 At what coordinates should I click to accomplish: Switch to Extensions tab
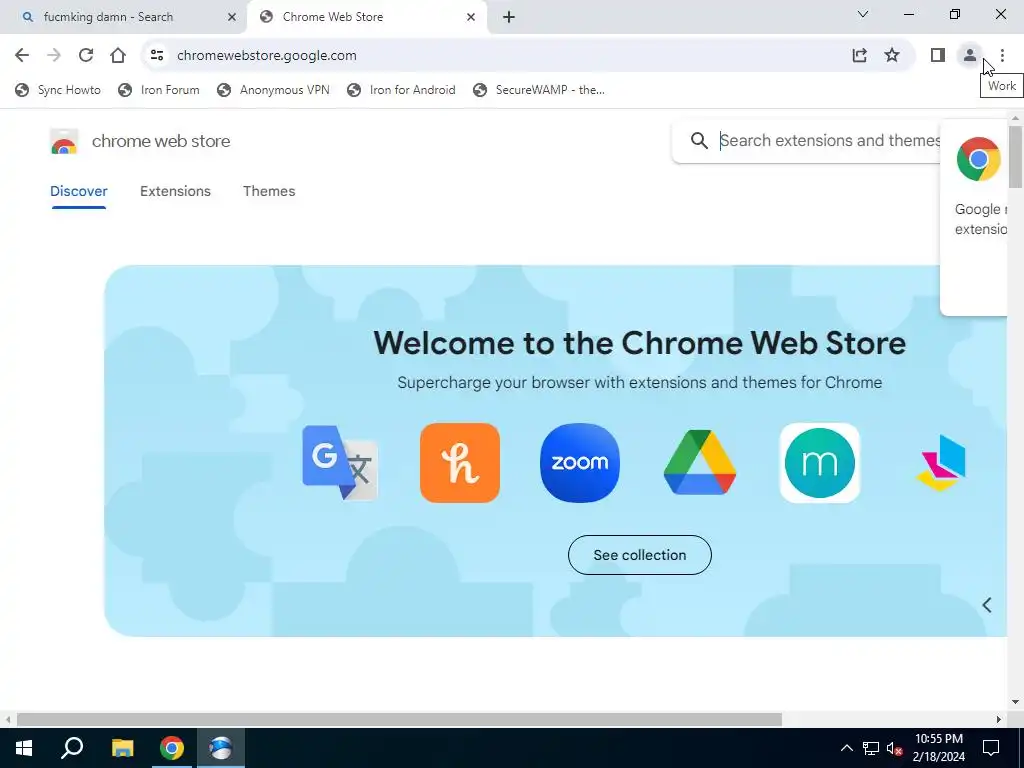point(175,191)
